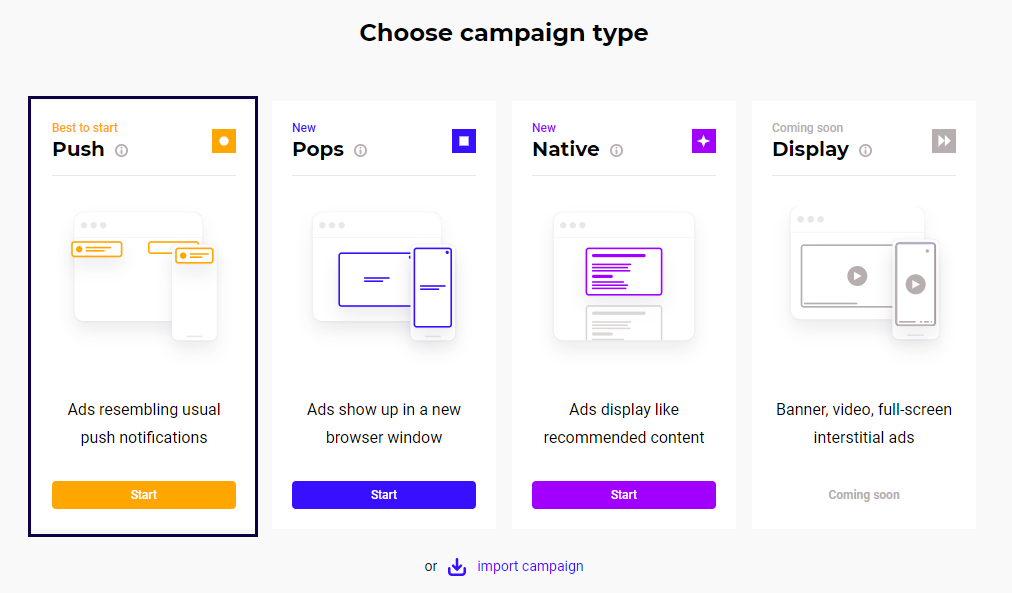
Task: Open the info tooltip next to Native
Action: (x=617, y=151)
